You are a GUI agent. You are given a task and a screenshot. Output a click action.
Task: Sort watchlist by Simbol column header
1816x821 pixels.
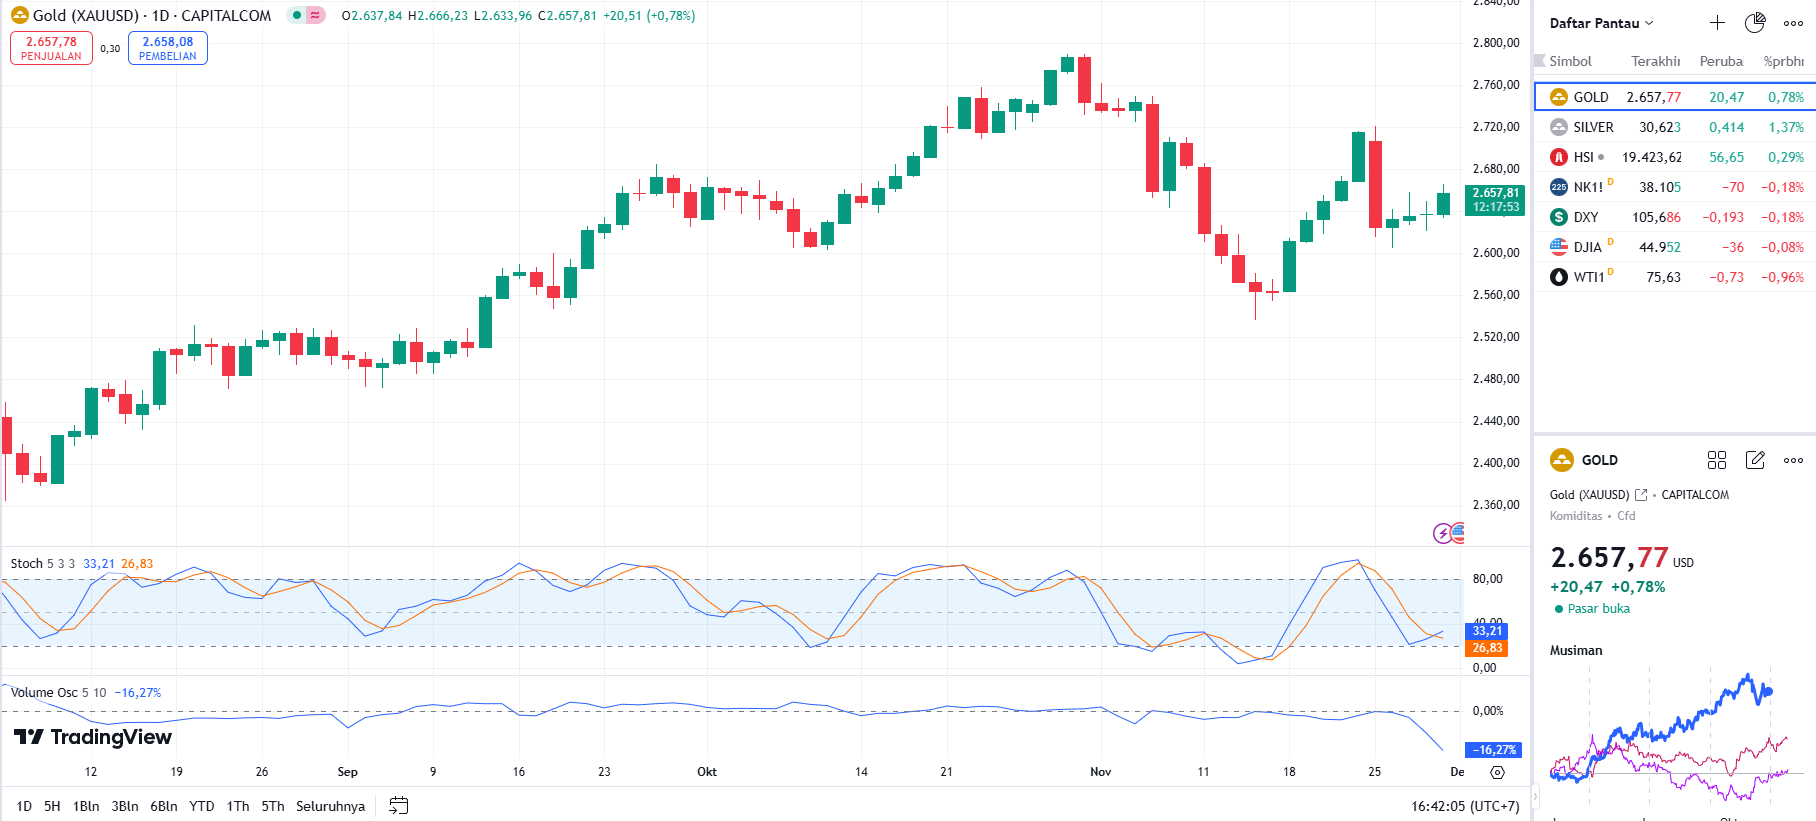[x=1570, y=61]
